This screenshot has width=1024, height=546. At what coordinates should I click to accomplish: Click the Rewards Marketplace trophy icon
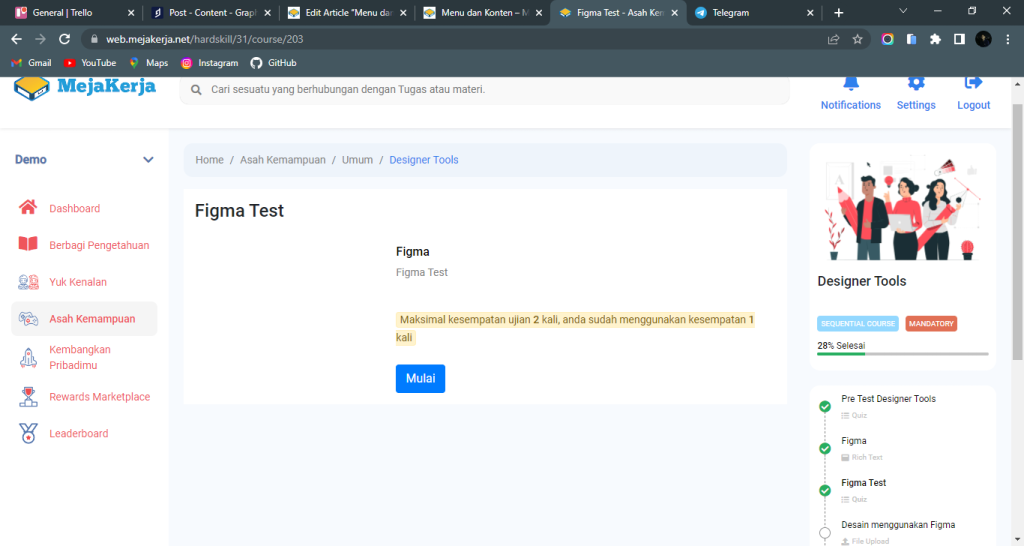[28, 396]
